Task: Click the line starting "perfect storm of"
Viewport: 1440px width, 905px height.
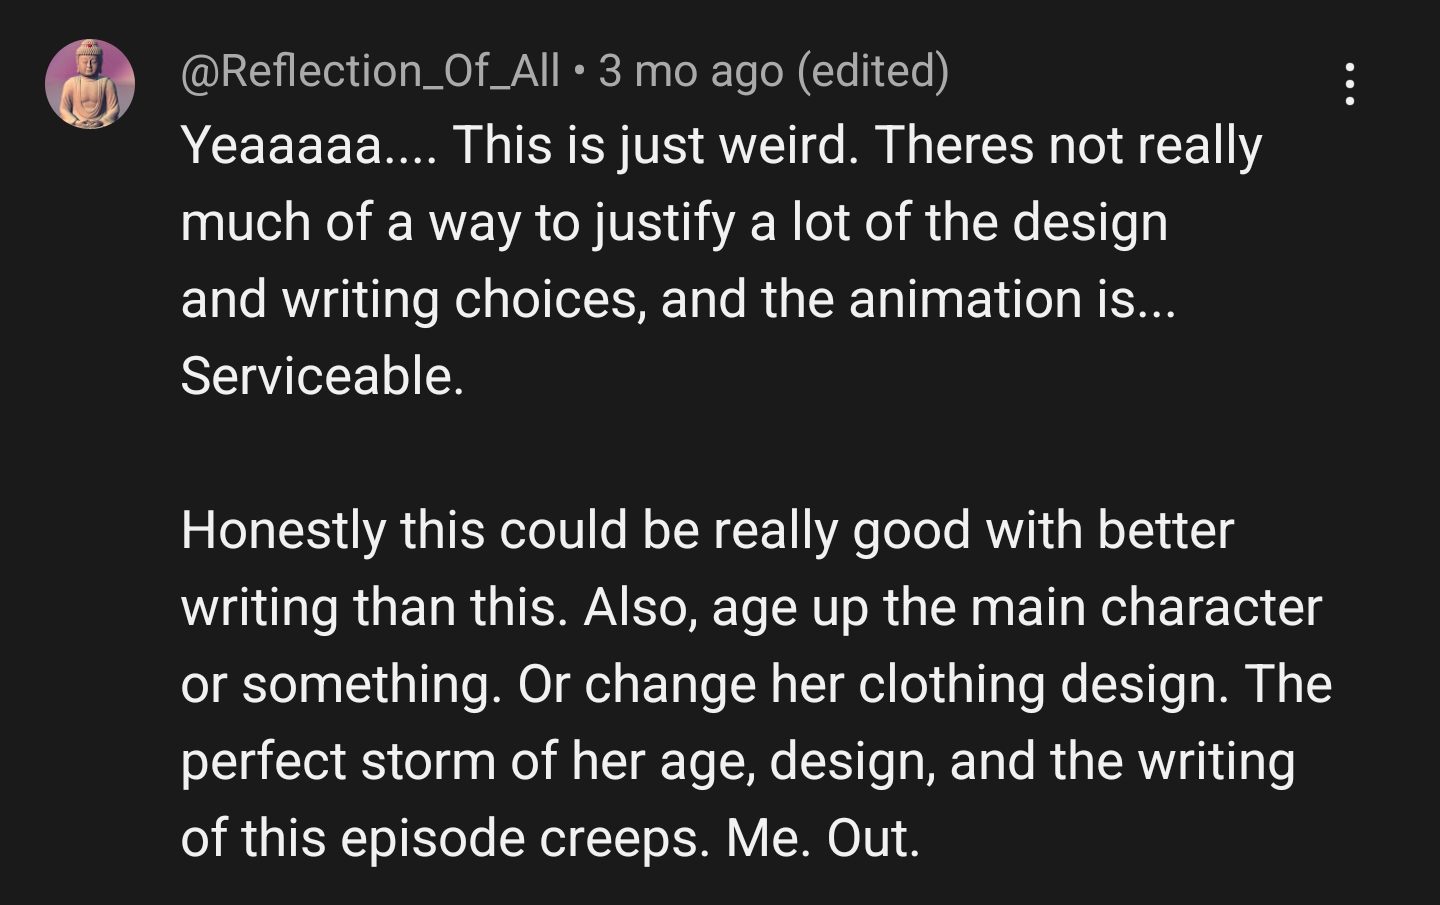Action: pyautogui.click(x=737, y=761)
